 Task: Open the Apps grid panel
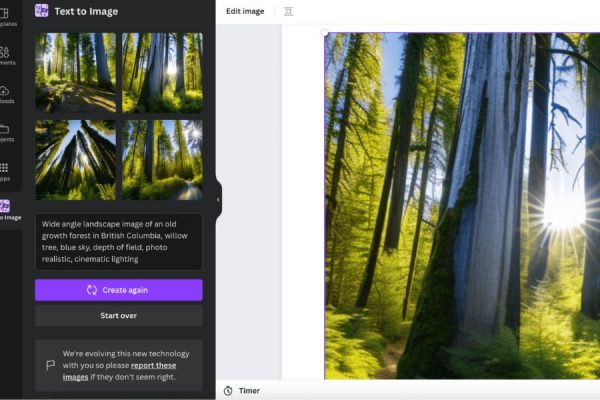click(x=8, y=171)
